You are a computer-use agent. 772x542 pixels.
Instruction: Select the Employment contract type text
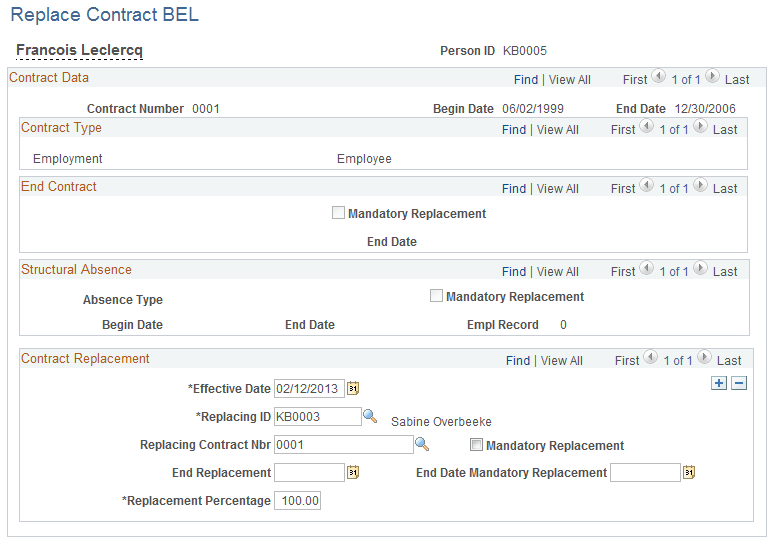coord(67,159)
